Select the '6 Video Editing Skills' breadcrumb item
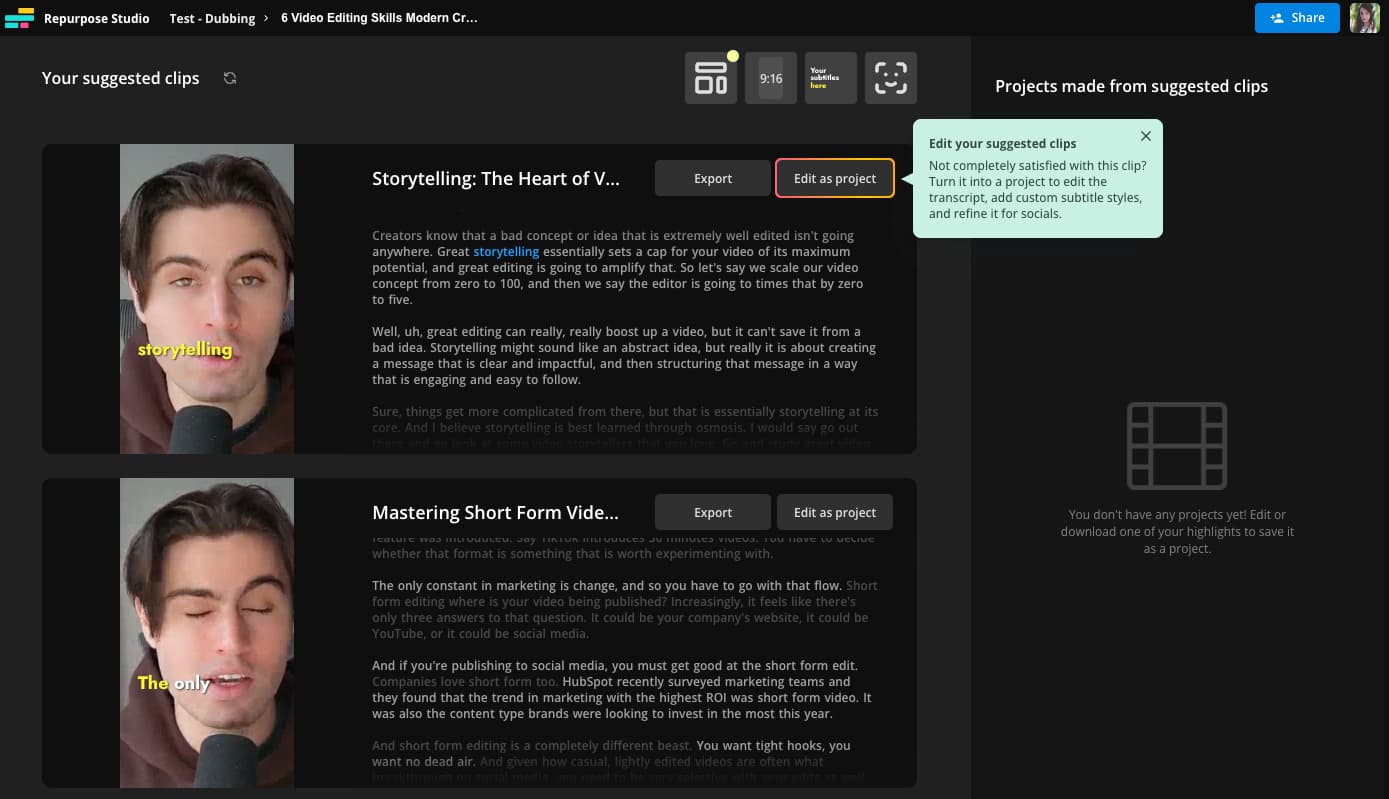The image size is (1389, 799). (x=379, y=17)
